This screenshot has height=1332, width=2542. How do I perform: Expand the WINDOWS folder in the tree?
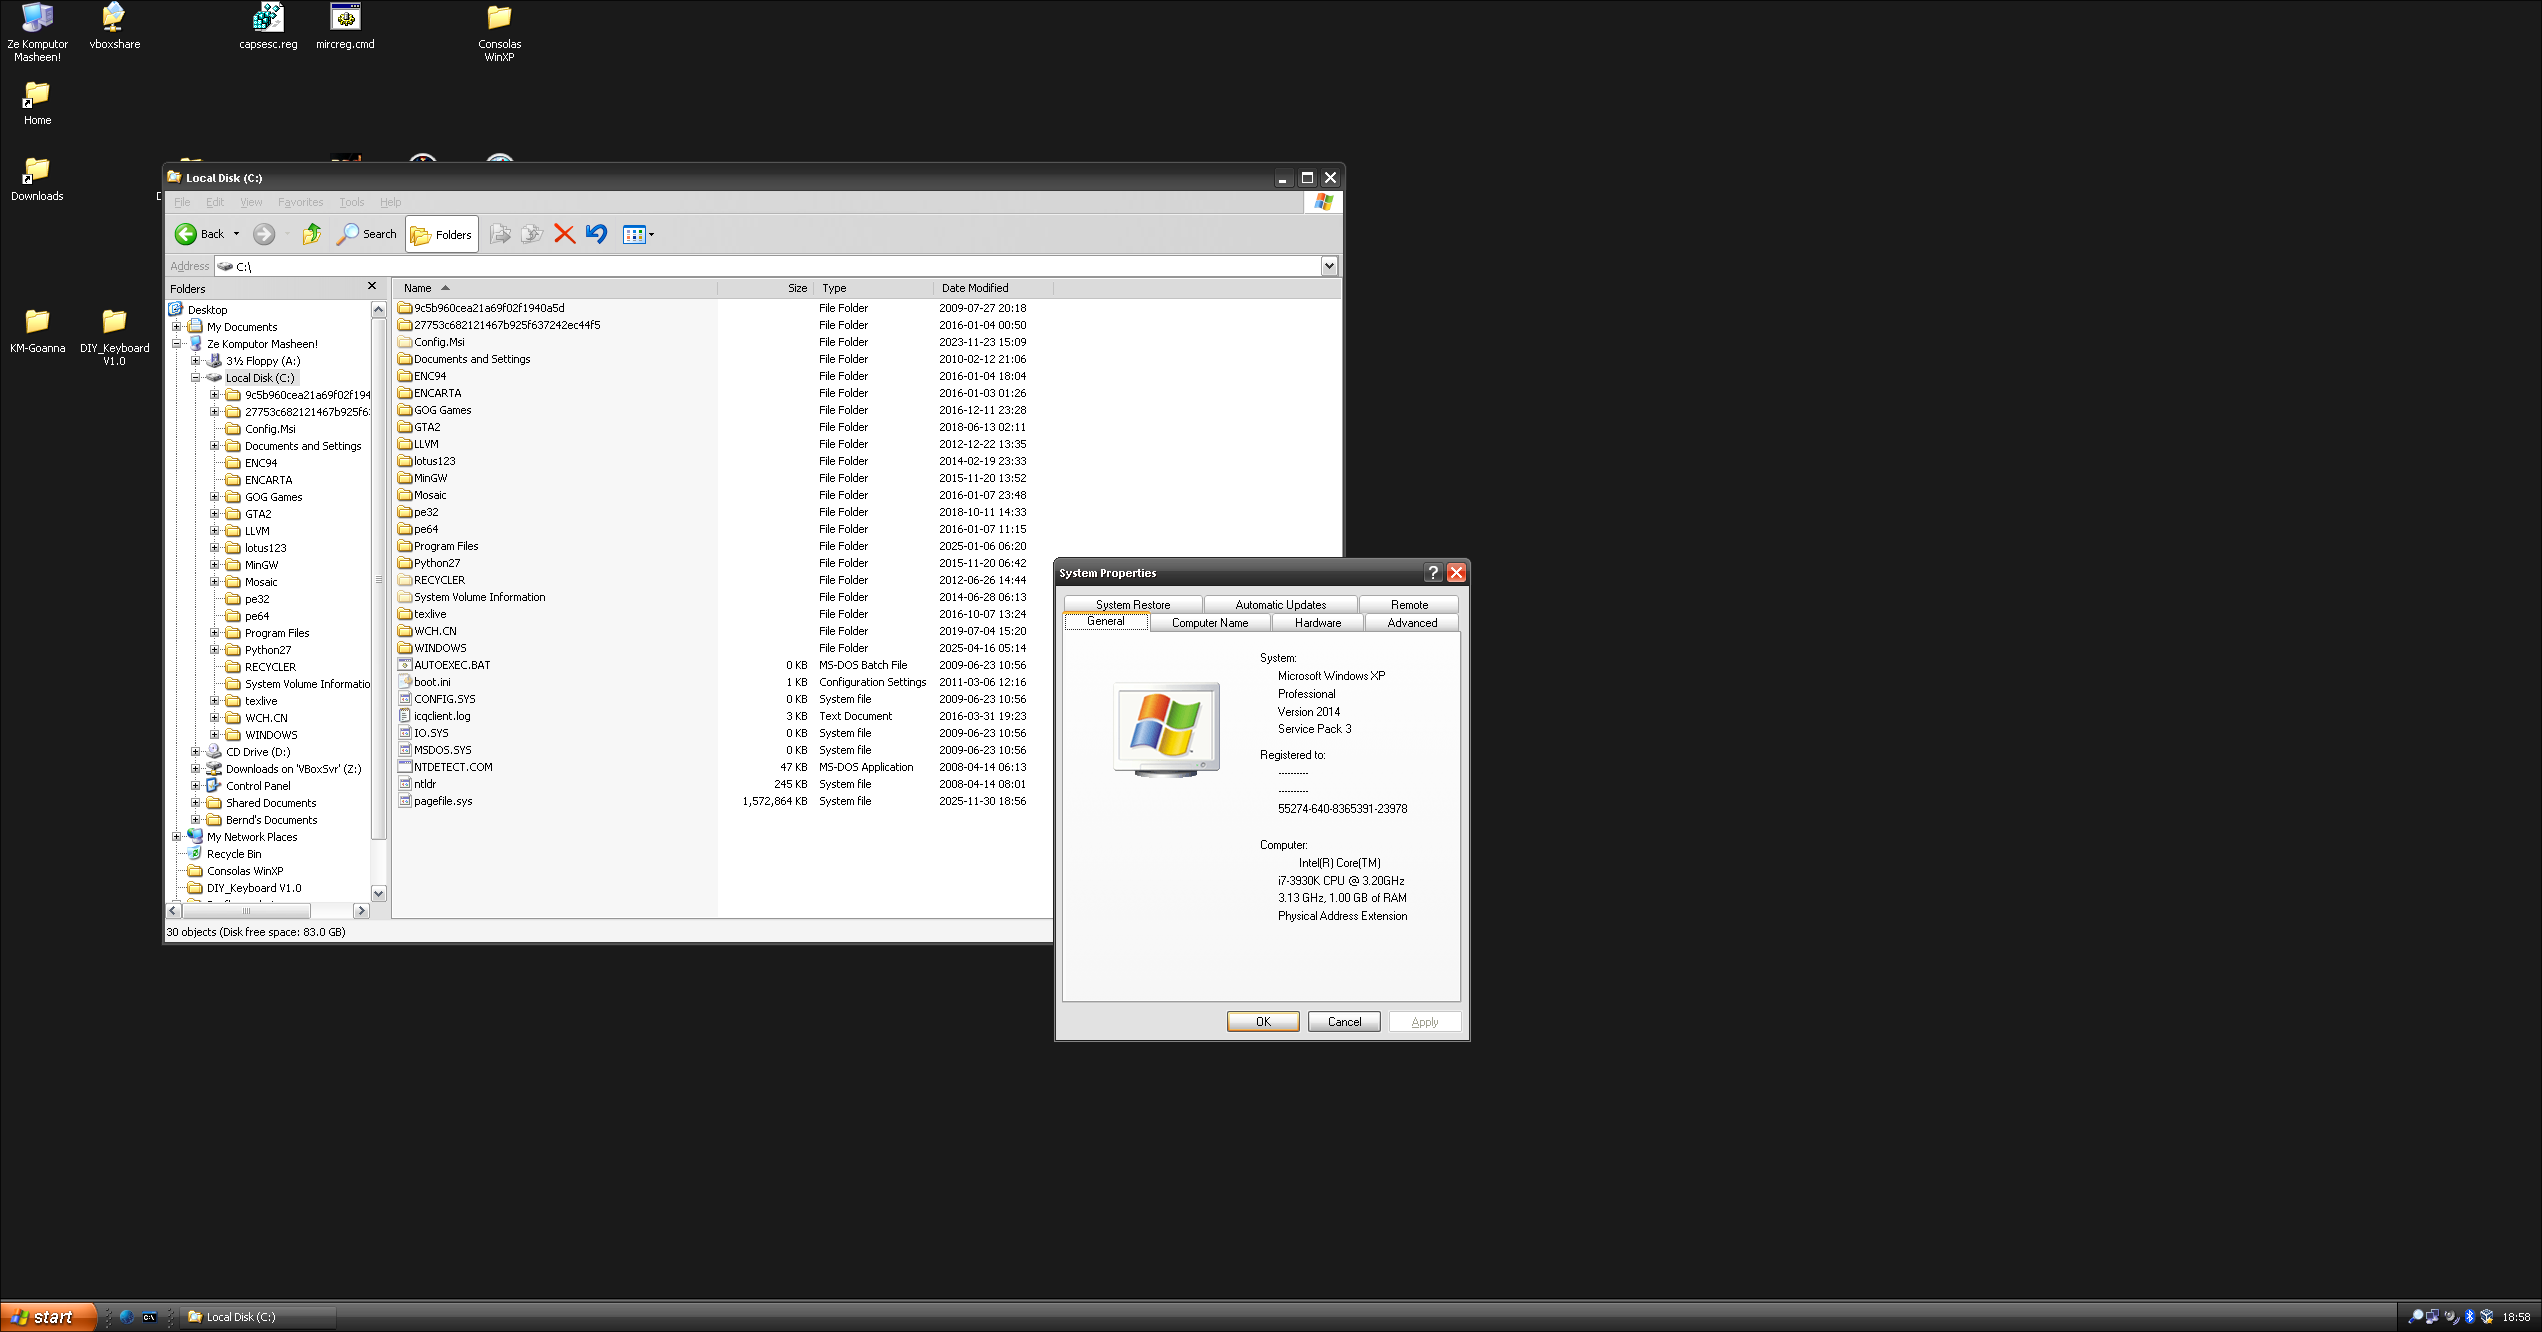[215, 735]
